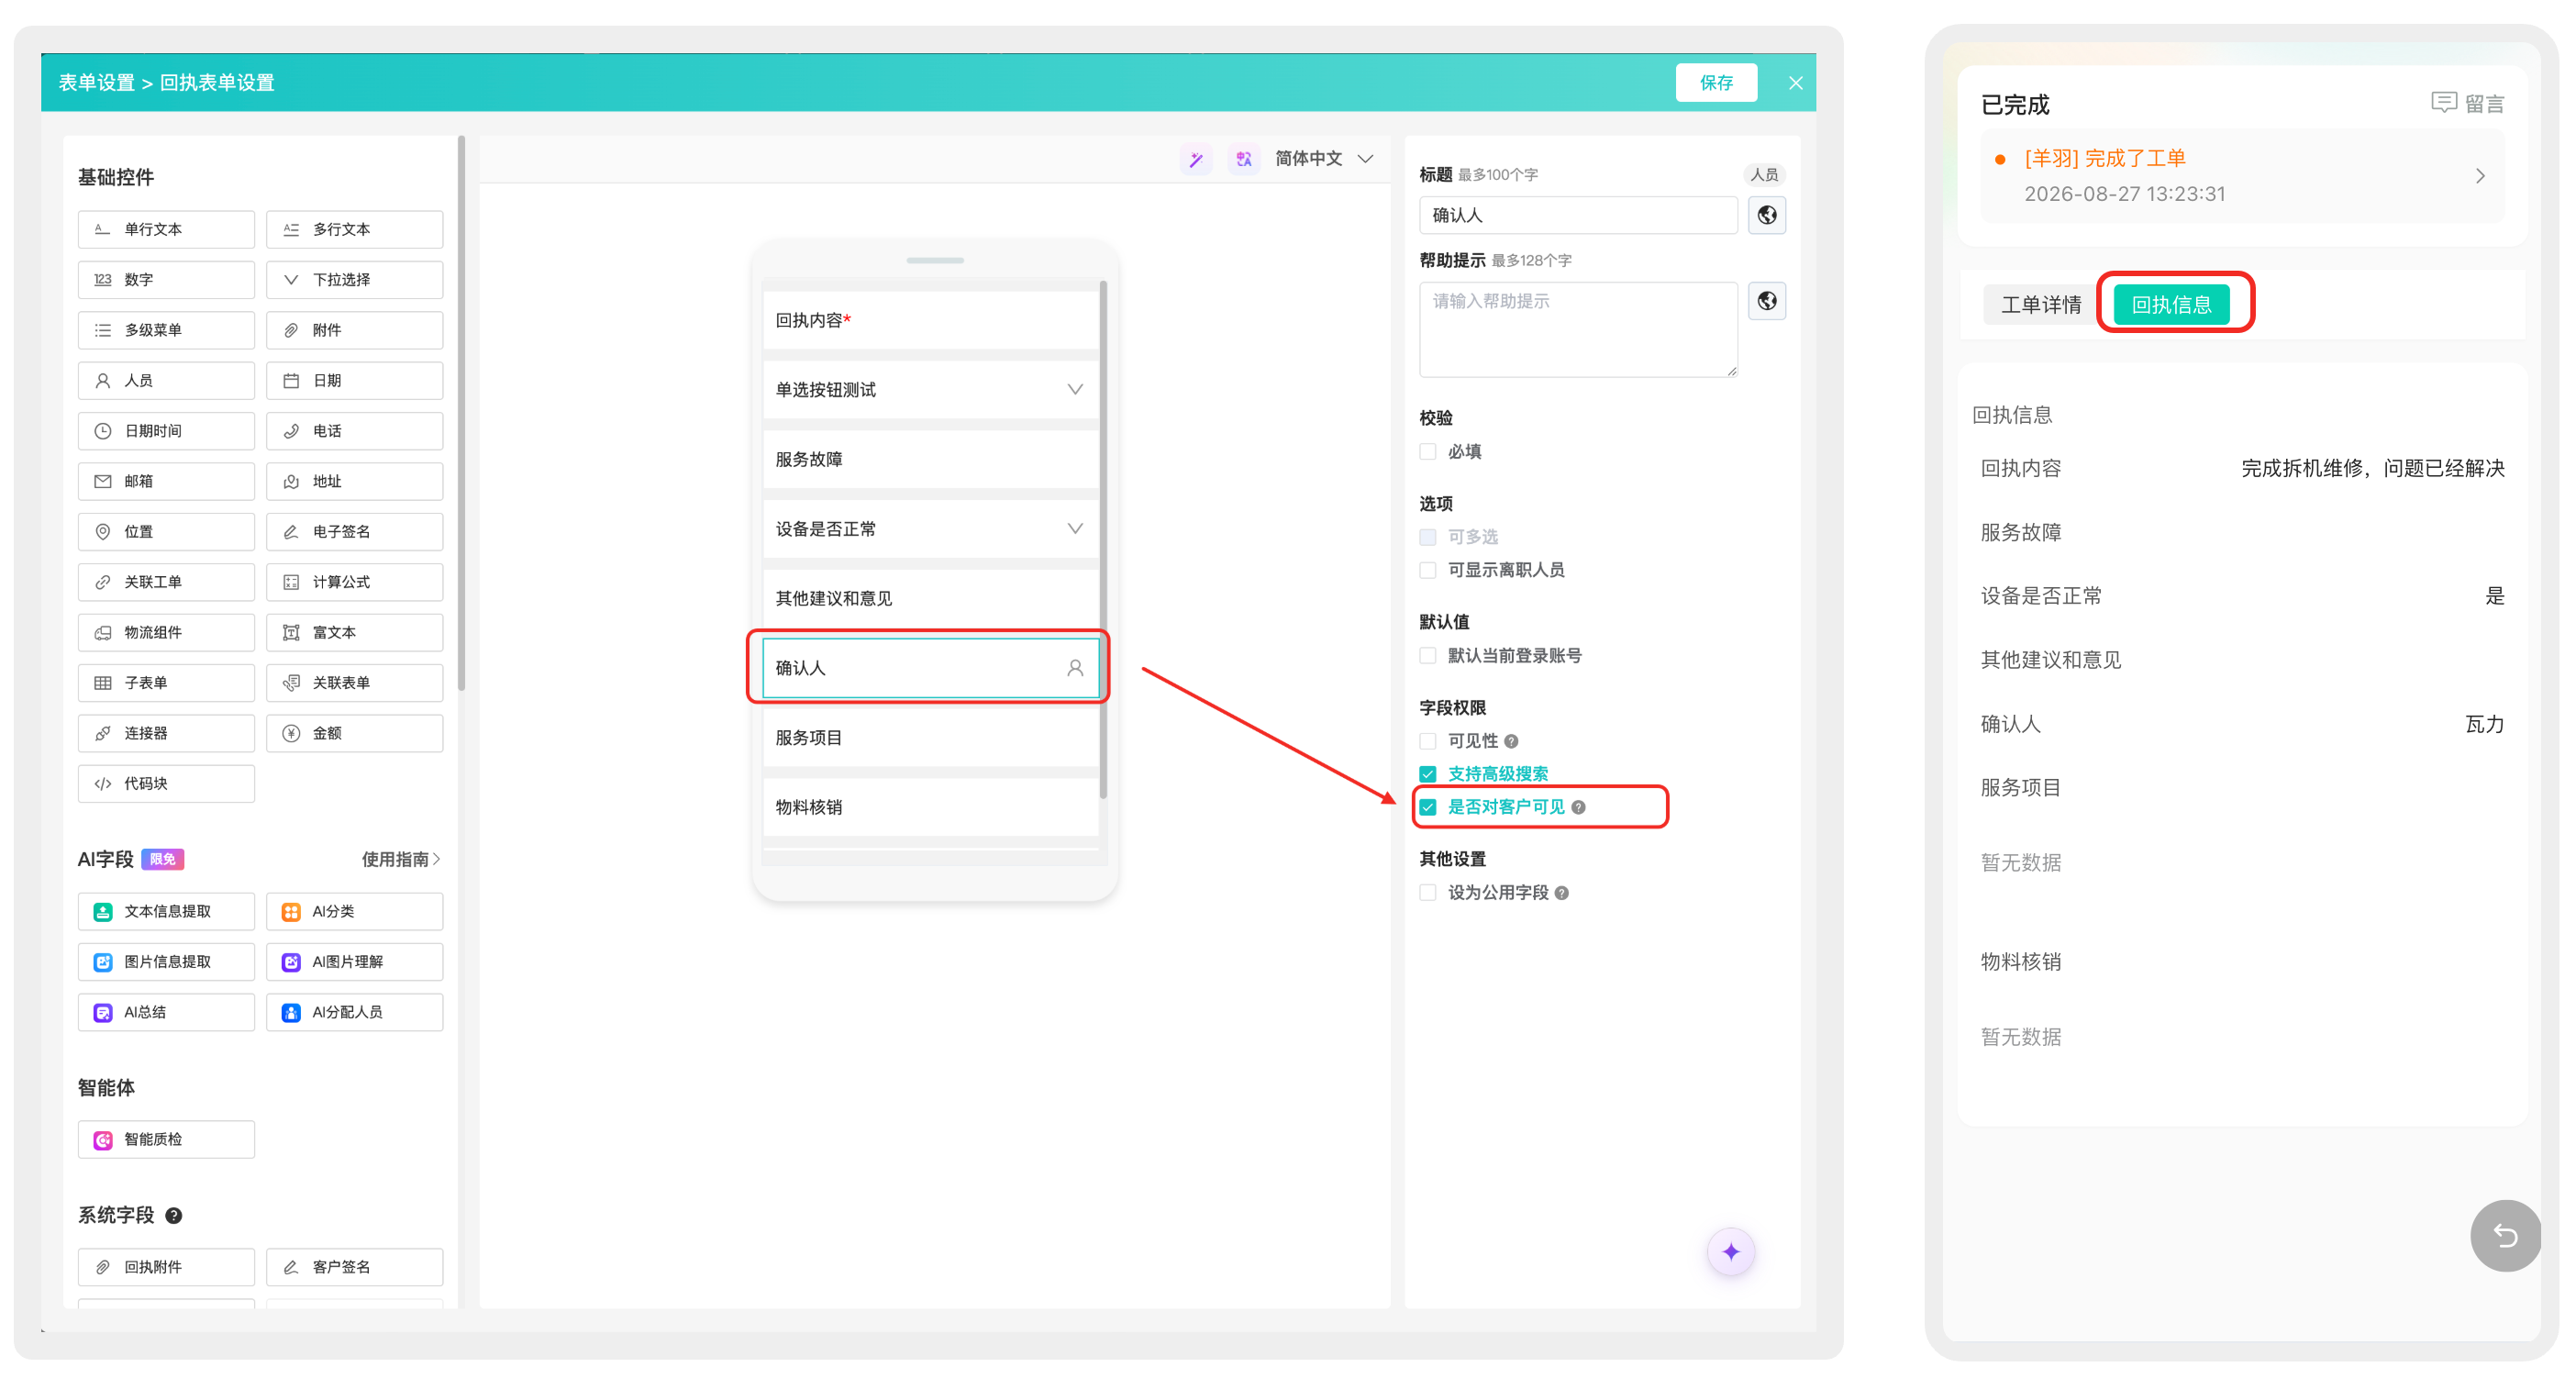Select the AI总结 field
Screen dimensions: 2576x1378
[166, 1013]
